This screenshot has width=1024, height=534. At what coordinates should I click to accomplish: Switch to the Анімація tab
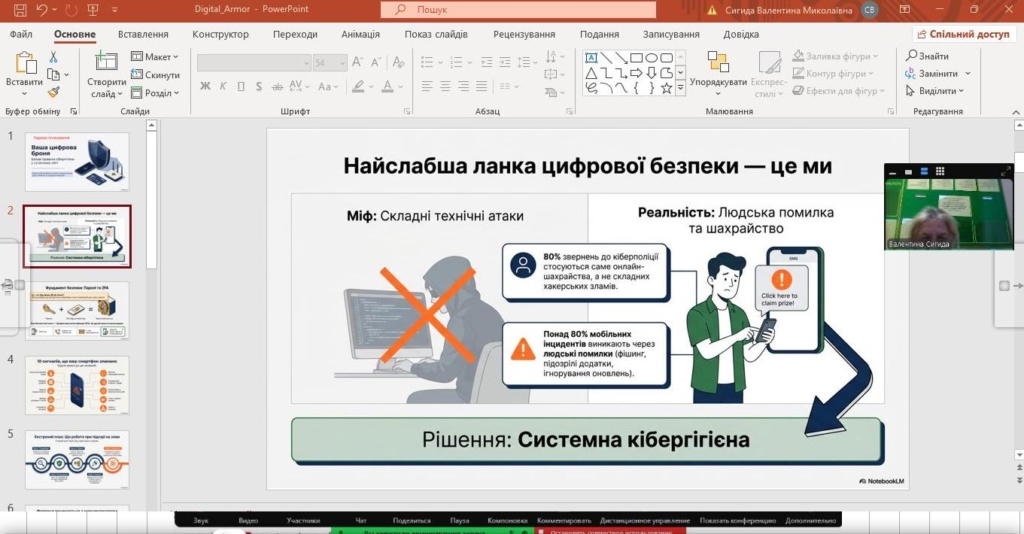point(360,34)
